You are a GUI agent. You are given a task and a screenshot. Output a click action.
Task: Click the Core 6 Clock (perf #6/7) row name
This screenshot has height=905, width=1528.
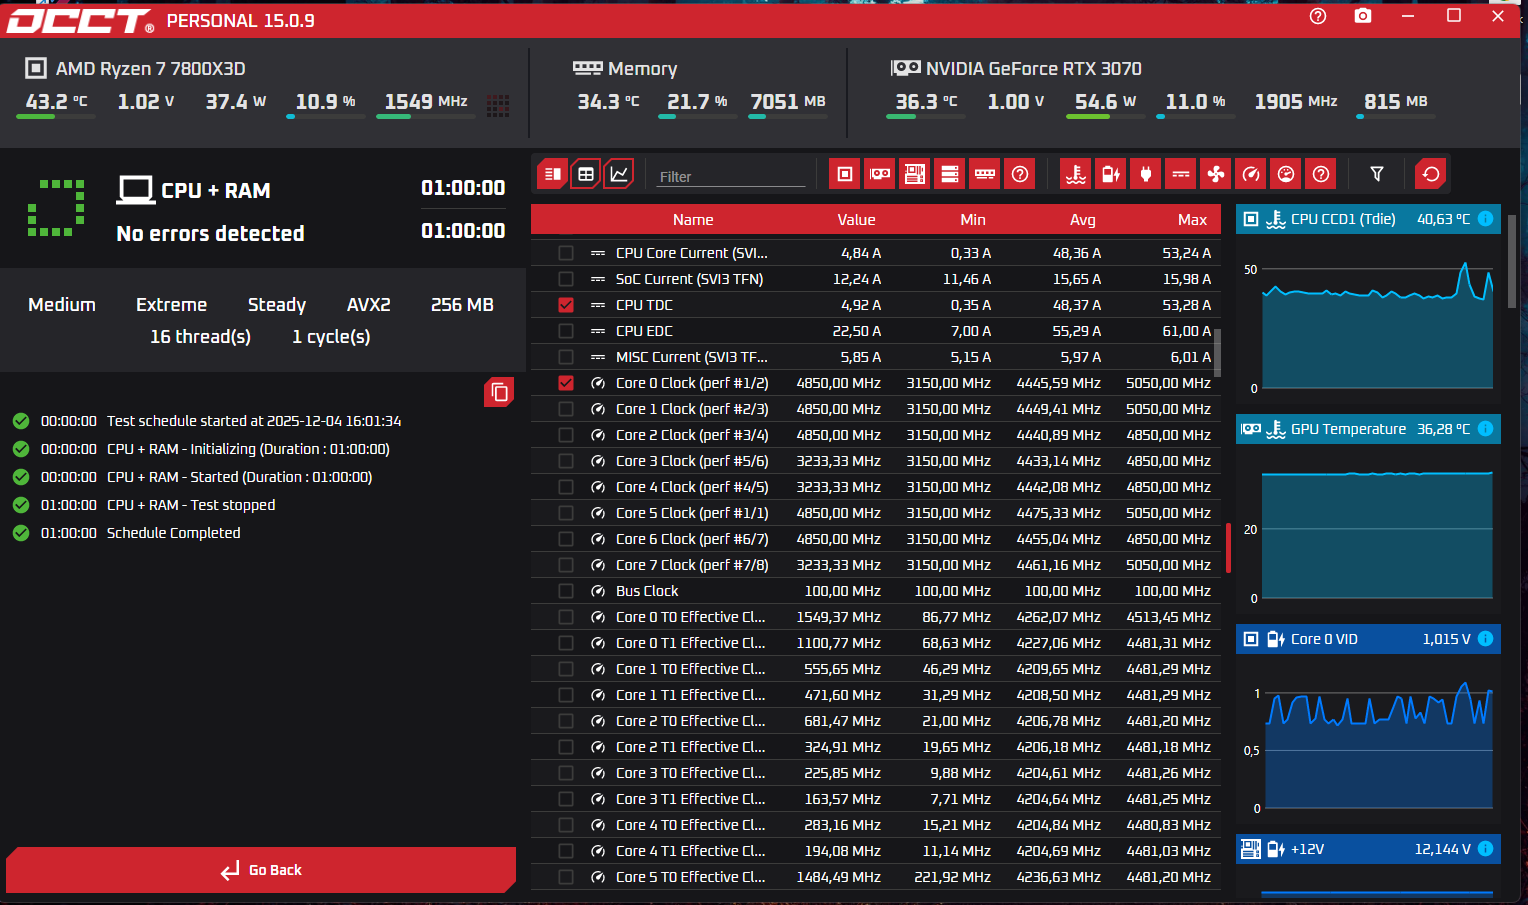[692, 539]
